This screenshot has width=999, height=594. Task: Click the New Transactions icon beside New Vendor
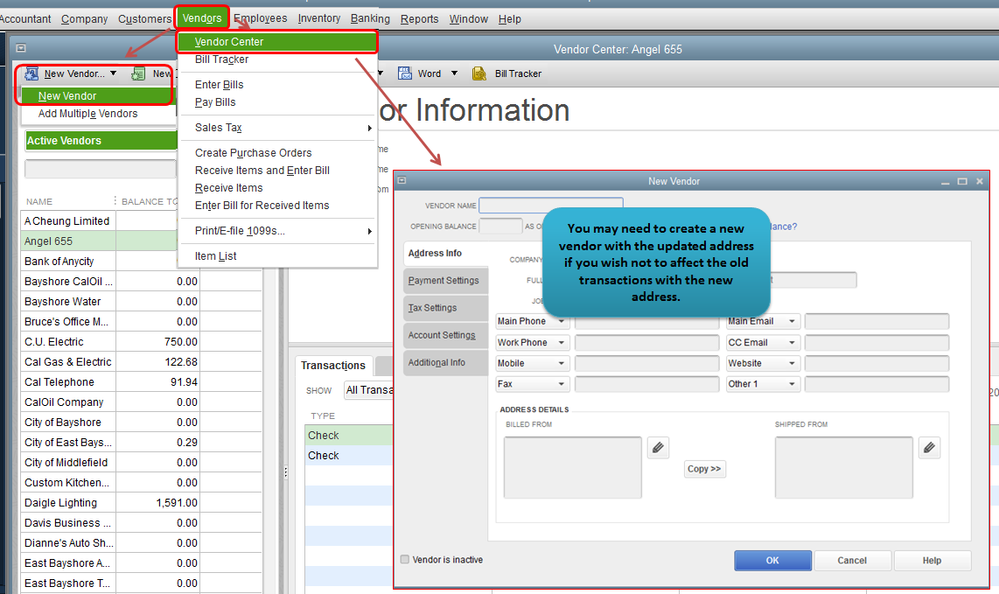tap(138, 74)
